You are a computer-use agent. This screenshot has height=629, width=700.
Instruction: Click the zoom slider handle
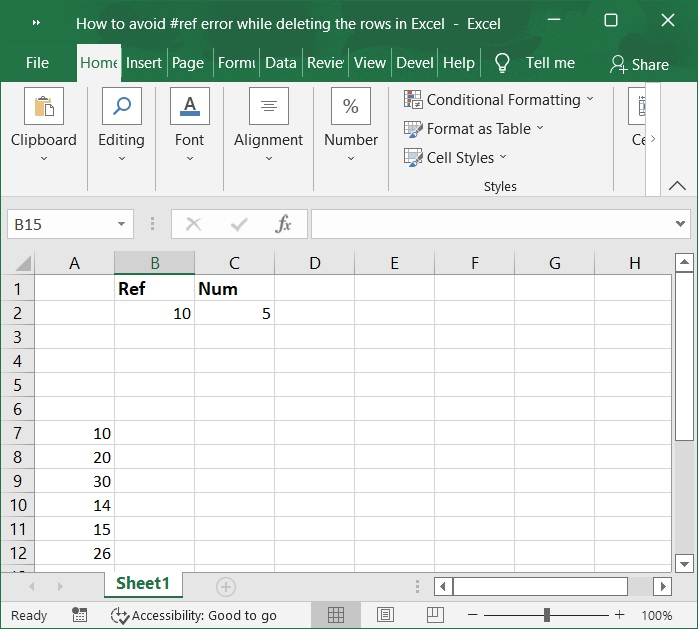[547, 615]
